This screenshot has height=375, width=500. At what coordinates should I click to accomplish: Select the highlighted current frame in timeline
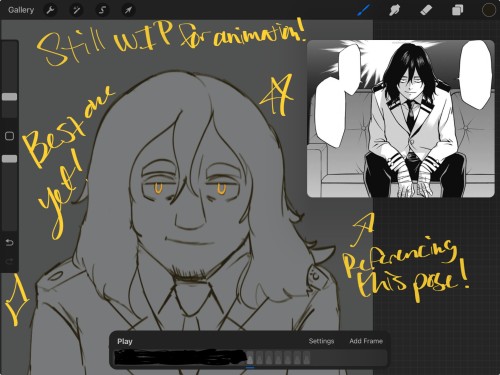tap(250, 358)
